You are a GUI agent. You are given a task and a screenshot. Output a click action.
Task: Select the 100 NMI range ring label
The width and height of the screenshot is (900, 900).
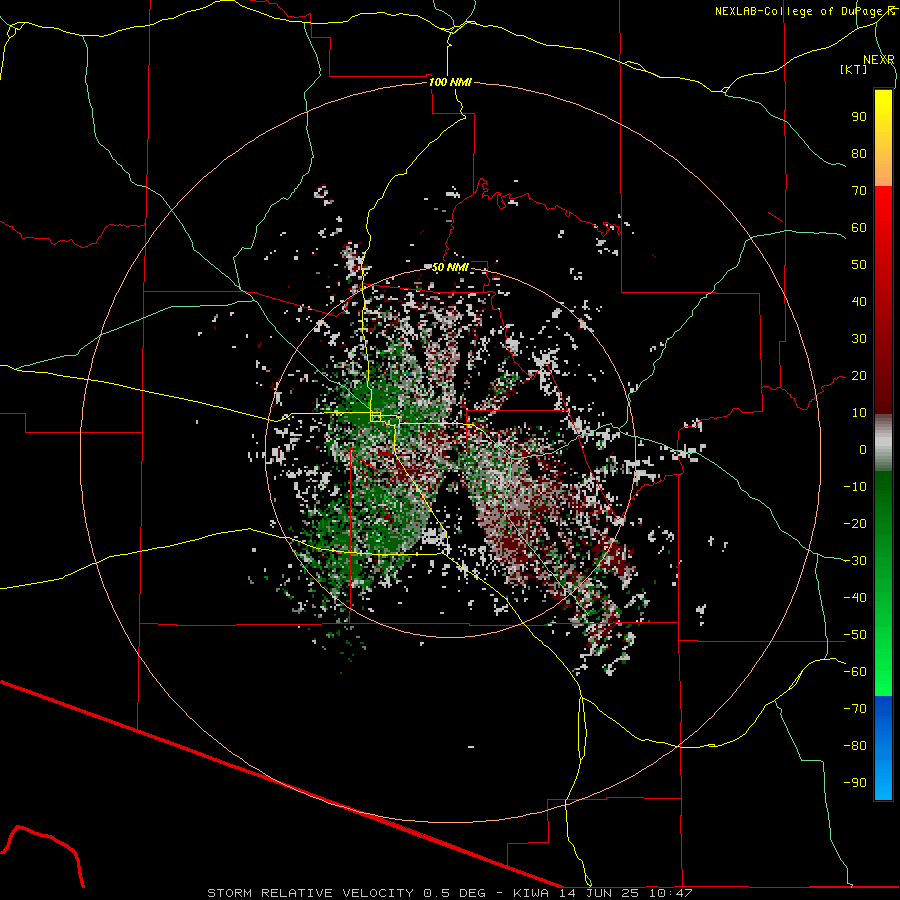coord(450,82)
